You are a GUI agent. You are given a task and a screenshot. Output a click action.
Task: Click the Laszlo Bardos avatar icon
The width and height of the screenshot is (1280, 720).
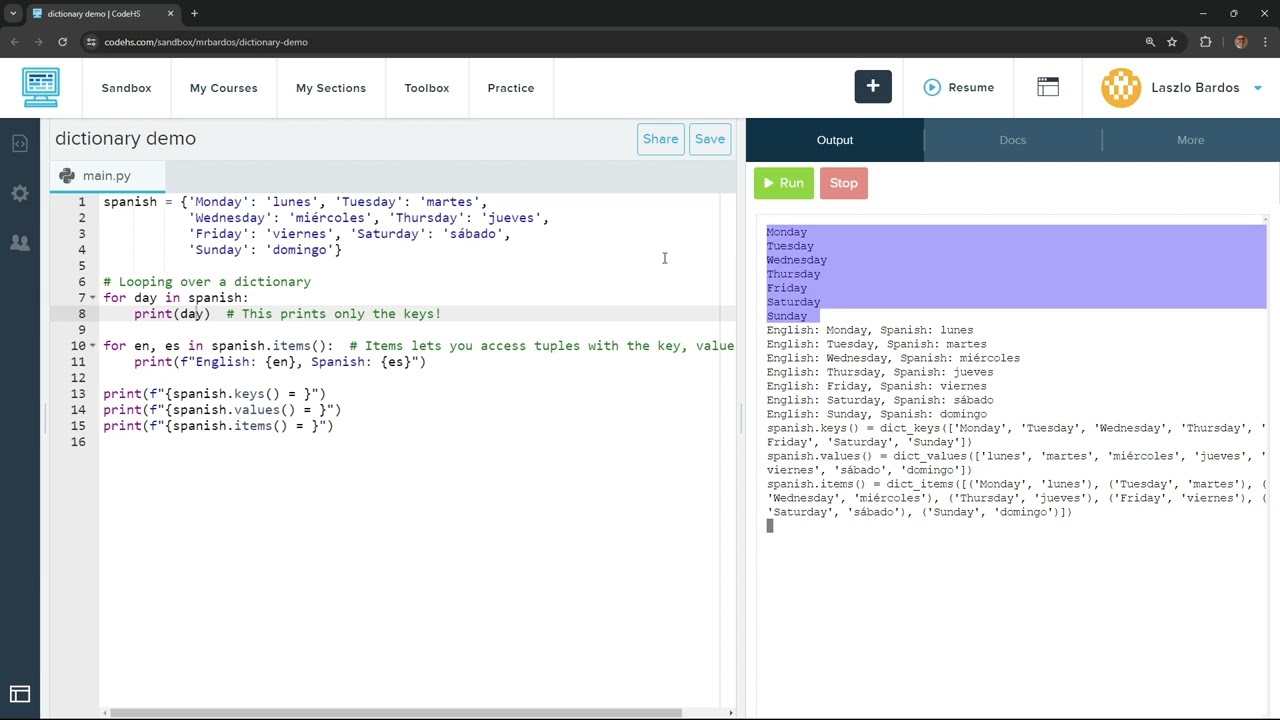1121,88
